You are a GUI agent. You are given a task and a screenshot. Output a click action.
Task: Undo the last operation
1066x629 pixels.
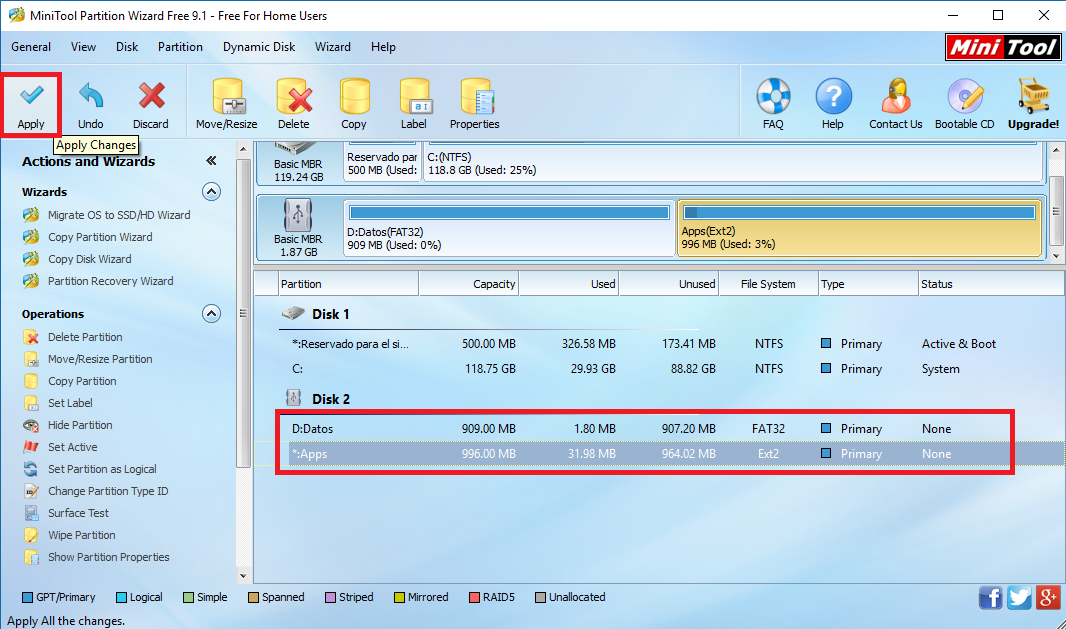pyautogui.click(x=90, y=105)
